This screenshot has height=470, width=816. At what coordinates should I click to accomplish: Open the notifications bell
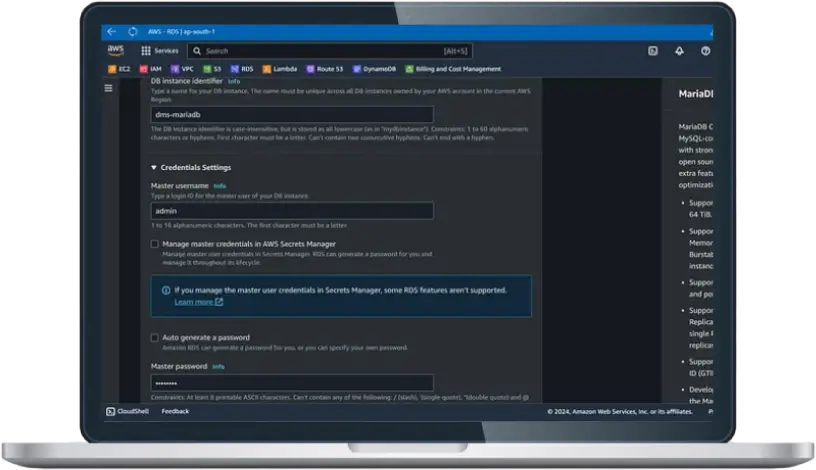click(679, 50)
